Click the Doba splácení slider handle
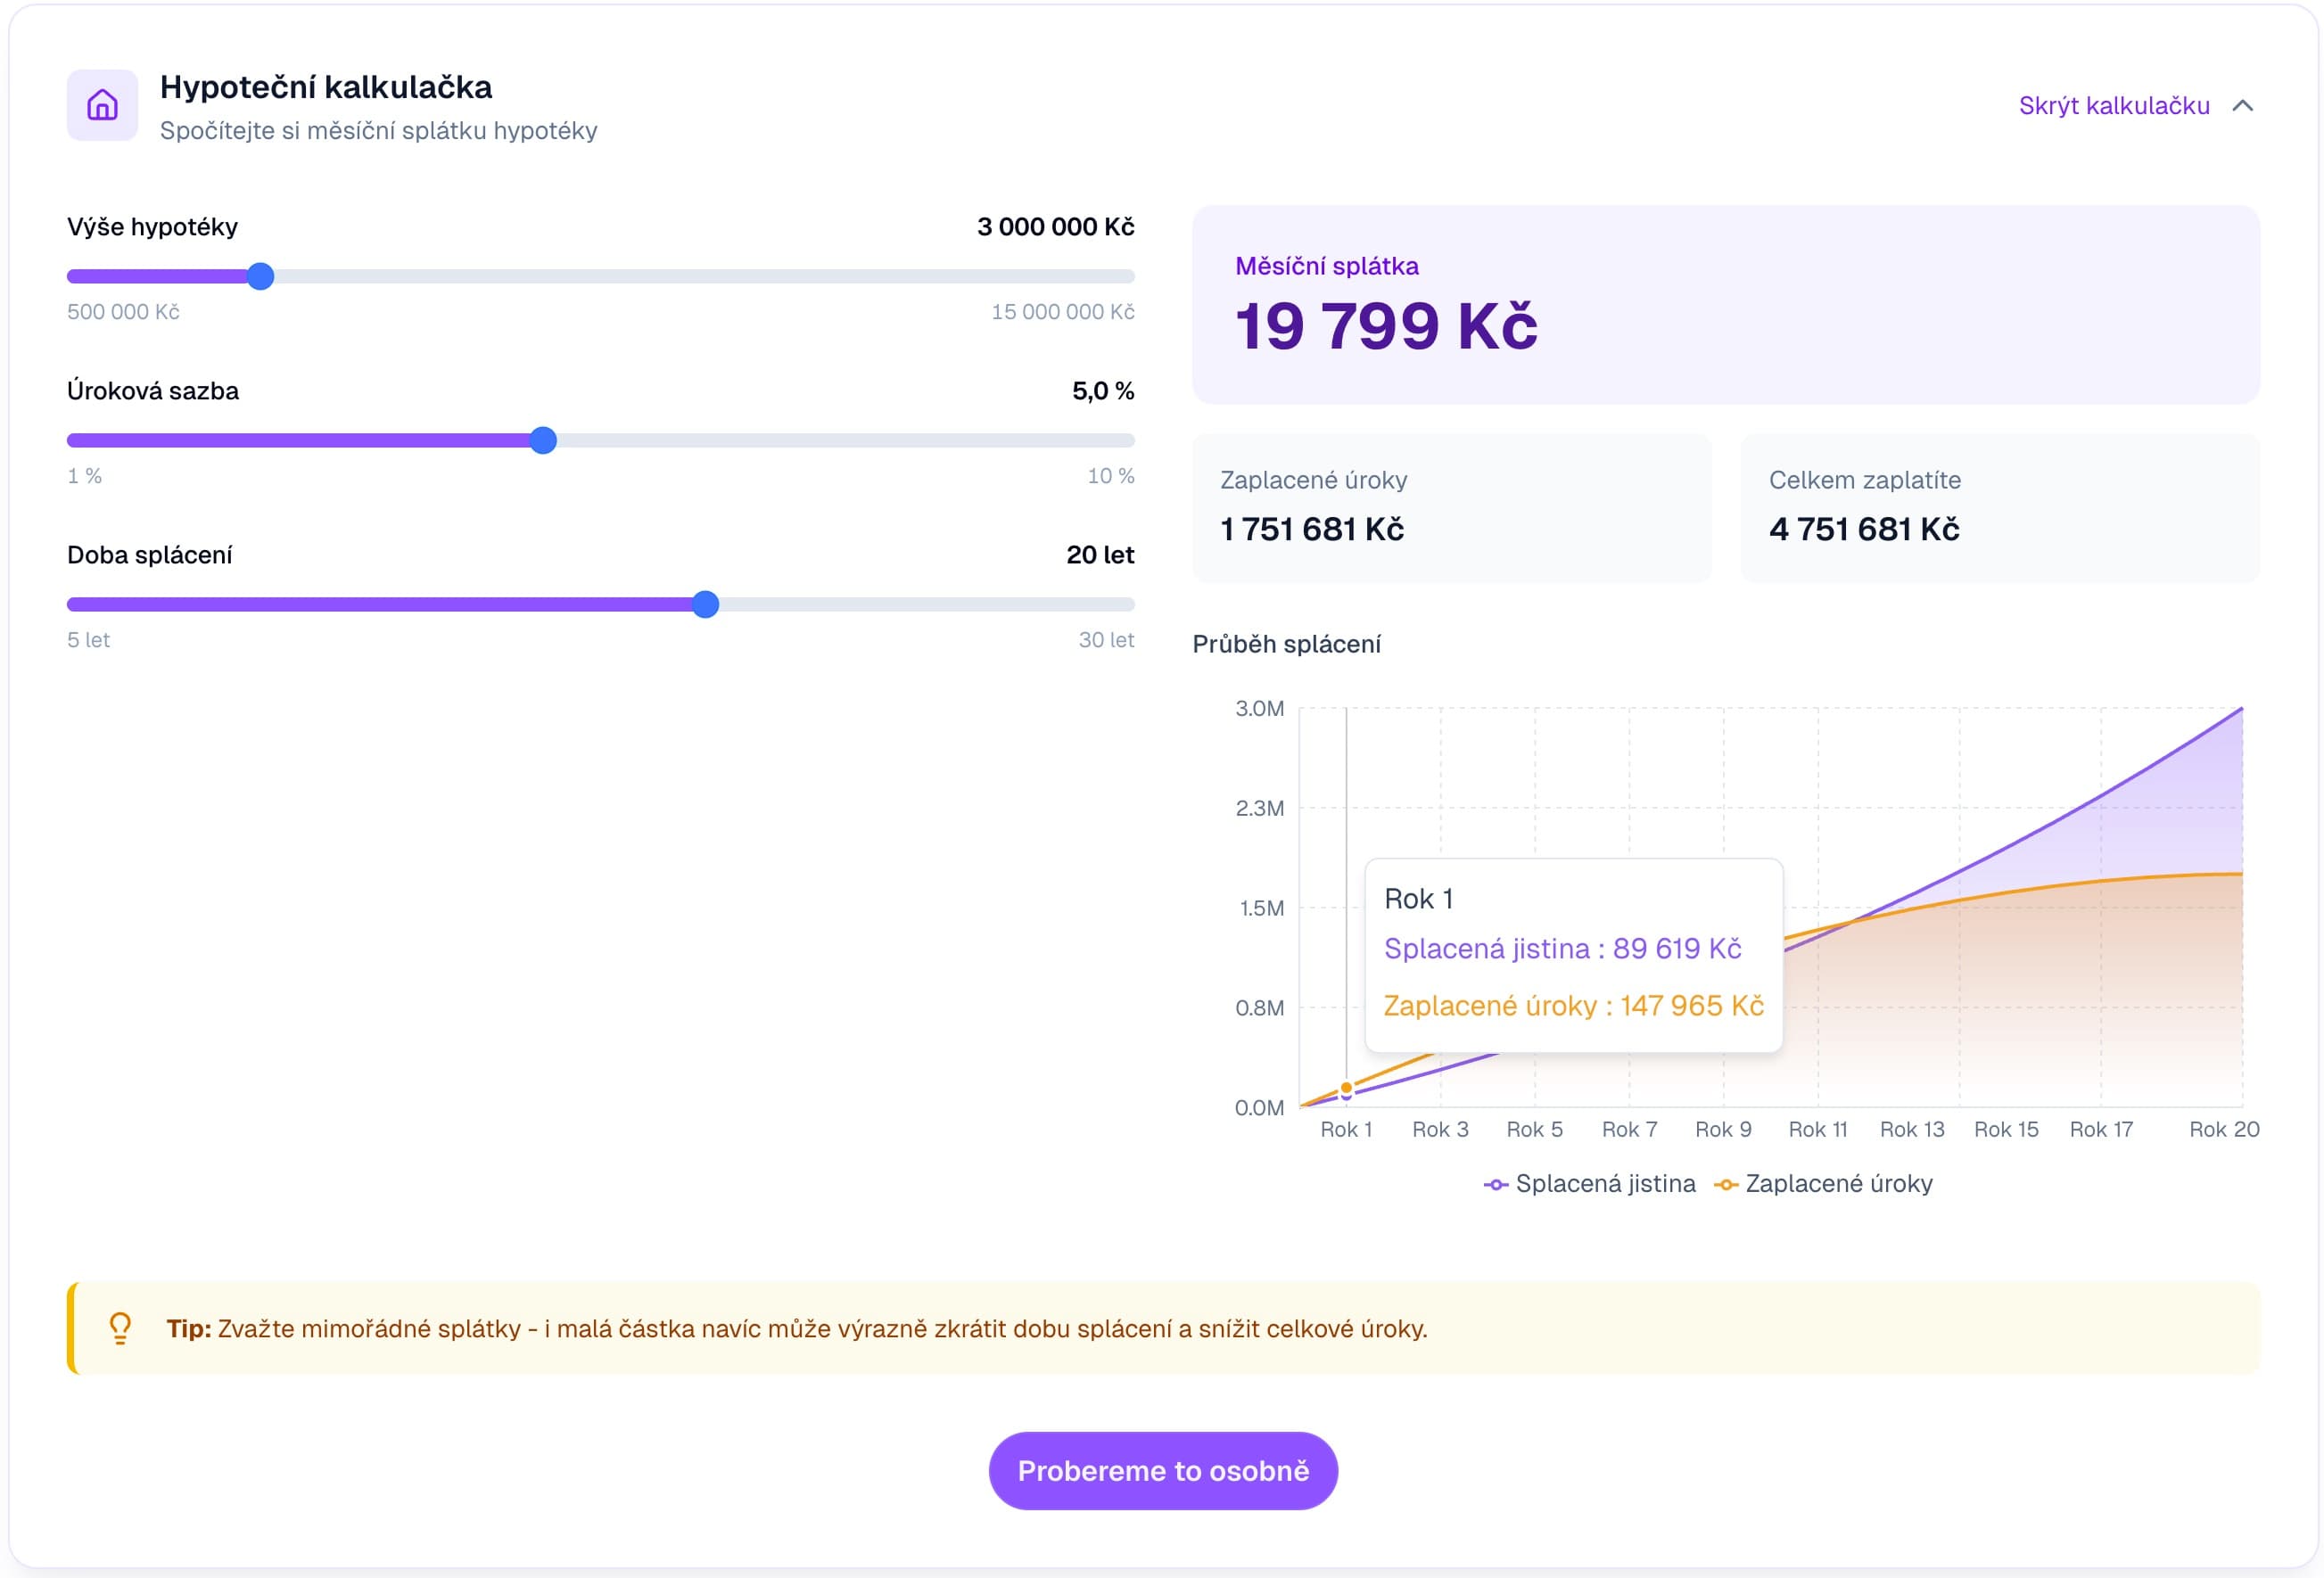 pos(707,604)
